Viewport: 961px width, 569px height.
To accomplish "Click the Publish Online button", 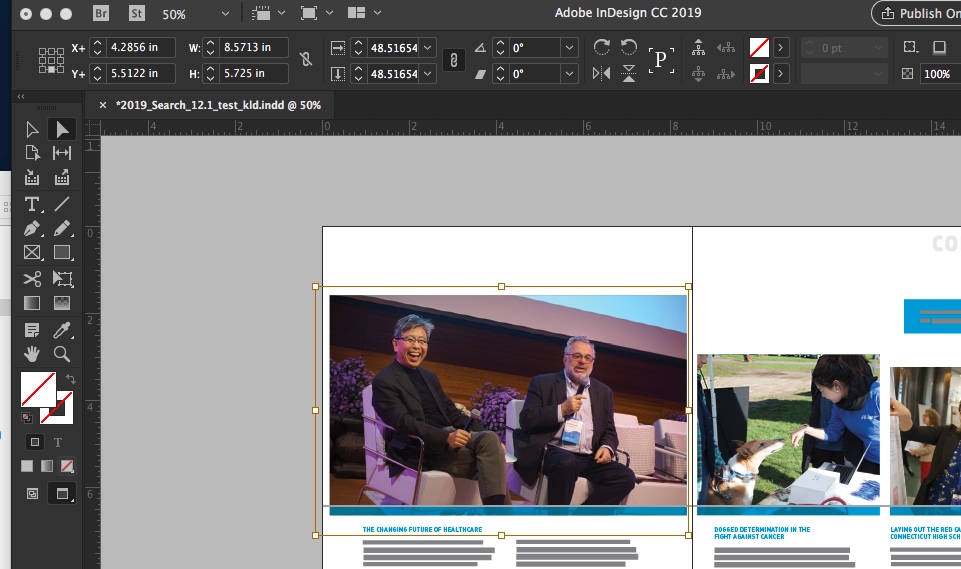I will (x=917, y=13).
